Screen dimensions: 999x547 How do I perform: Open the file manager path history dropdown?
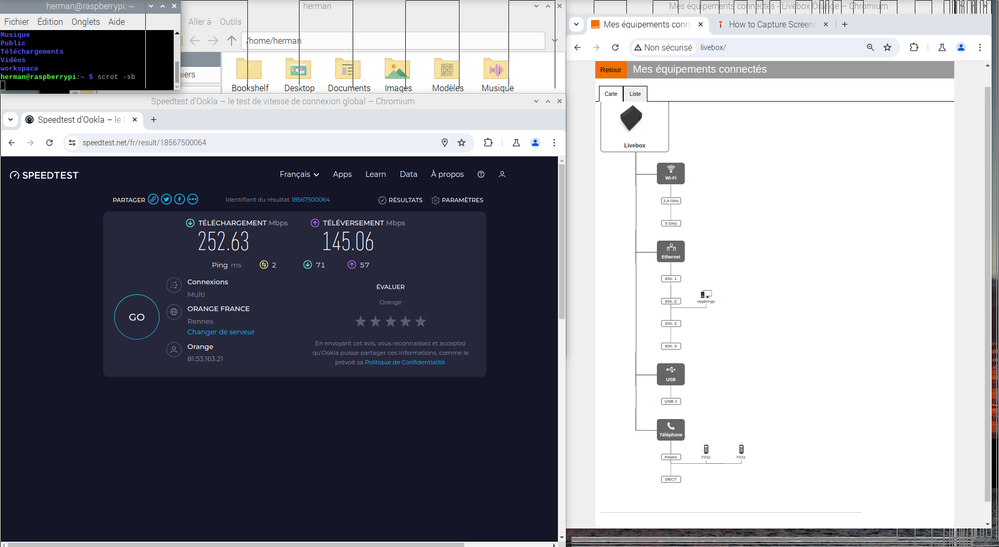tap(554, 41)
